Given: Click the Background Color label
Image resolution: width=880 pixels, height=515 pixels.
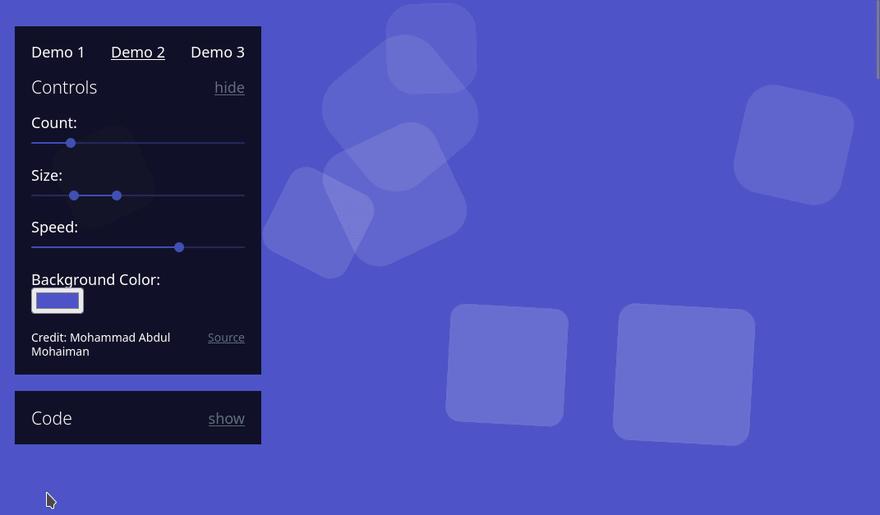Looking at the screenshot, I should (96, 279).
